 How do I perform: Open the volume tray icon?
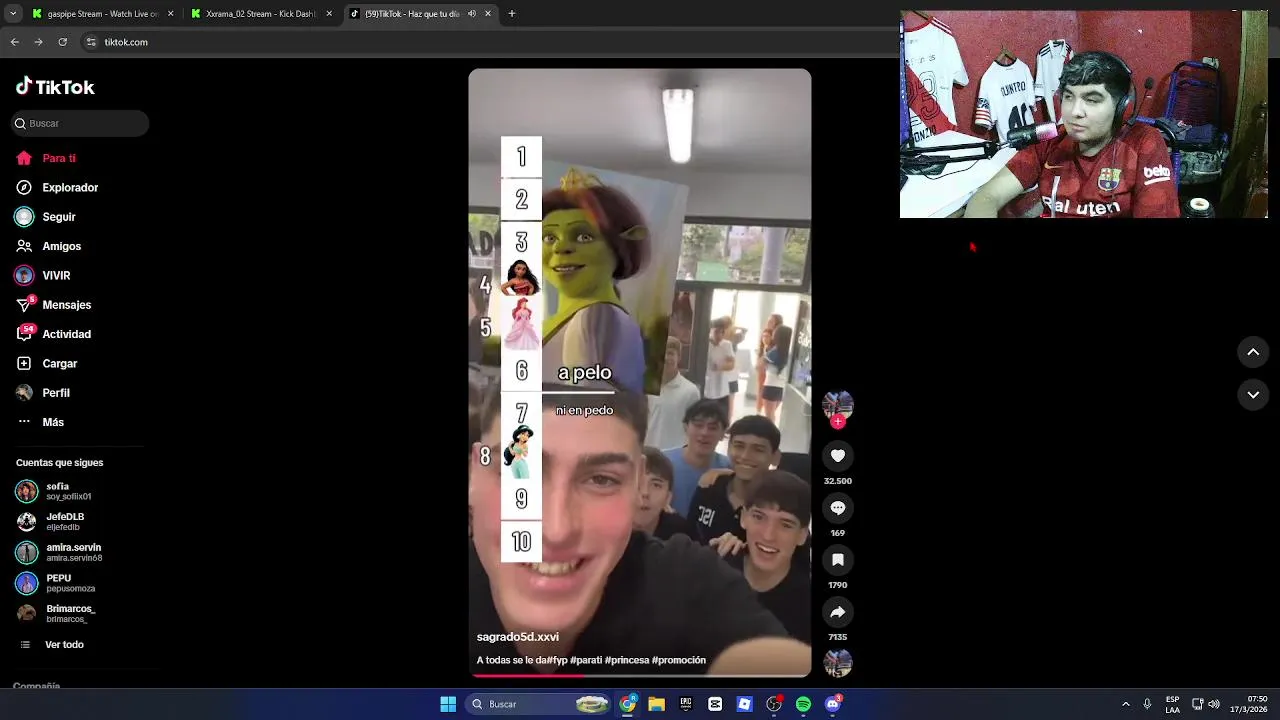1214,704
